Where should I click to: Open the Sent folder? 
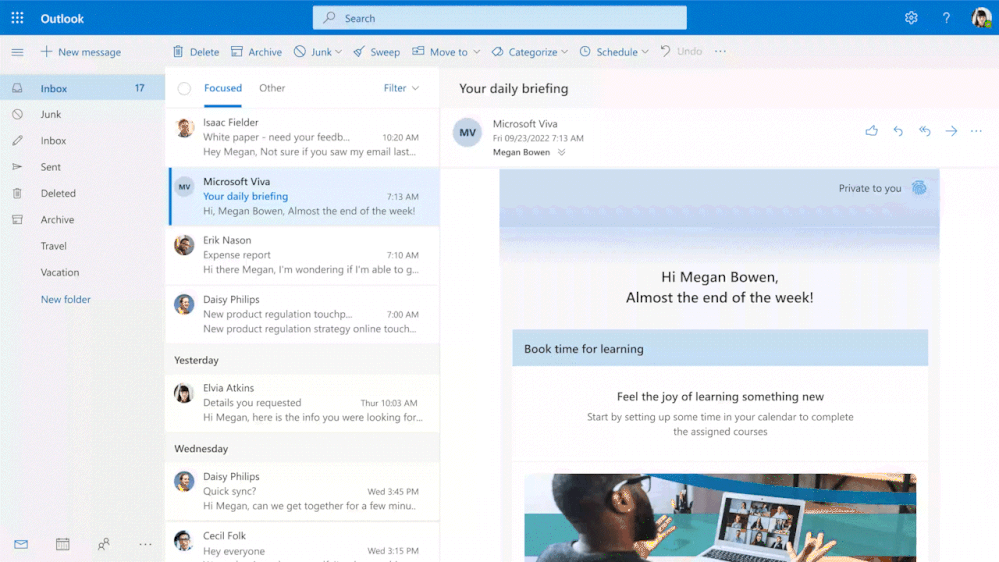coord(51,167)
